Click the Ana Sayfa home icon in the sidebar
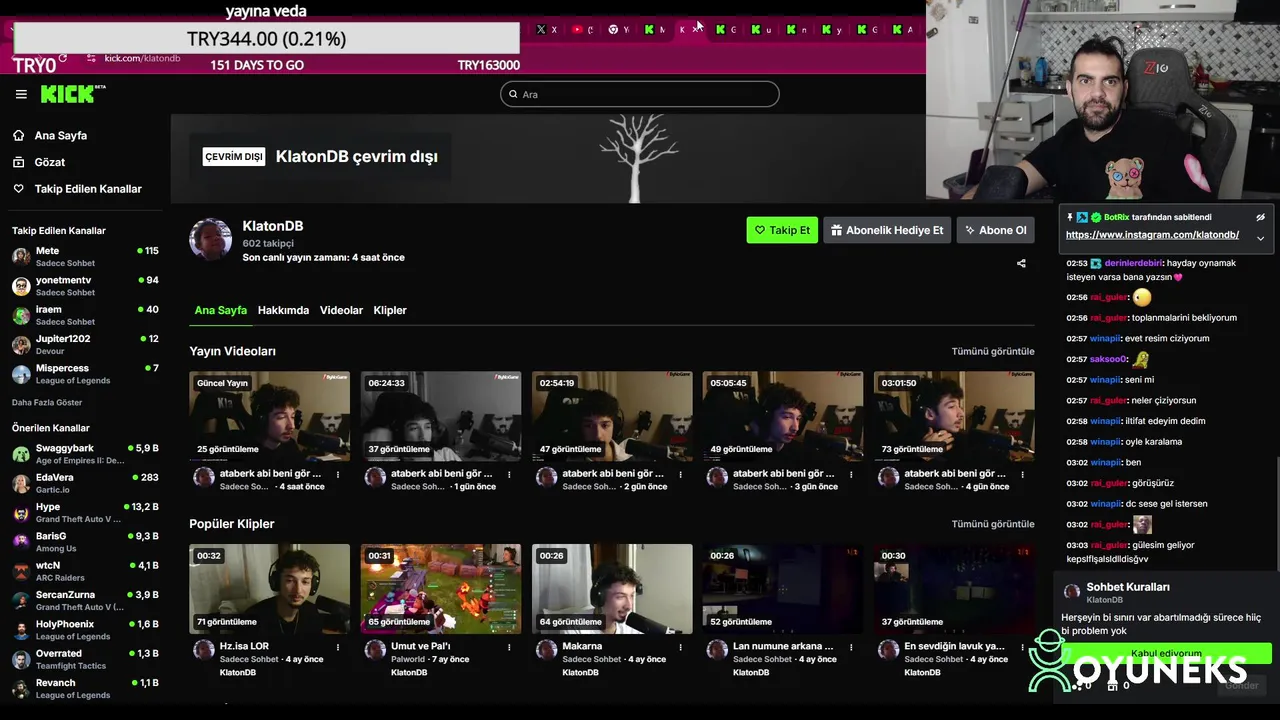 (18, 135)
